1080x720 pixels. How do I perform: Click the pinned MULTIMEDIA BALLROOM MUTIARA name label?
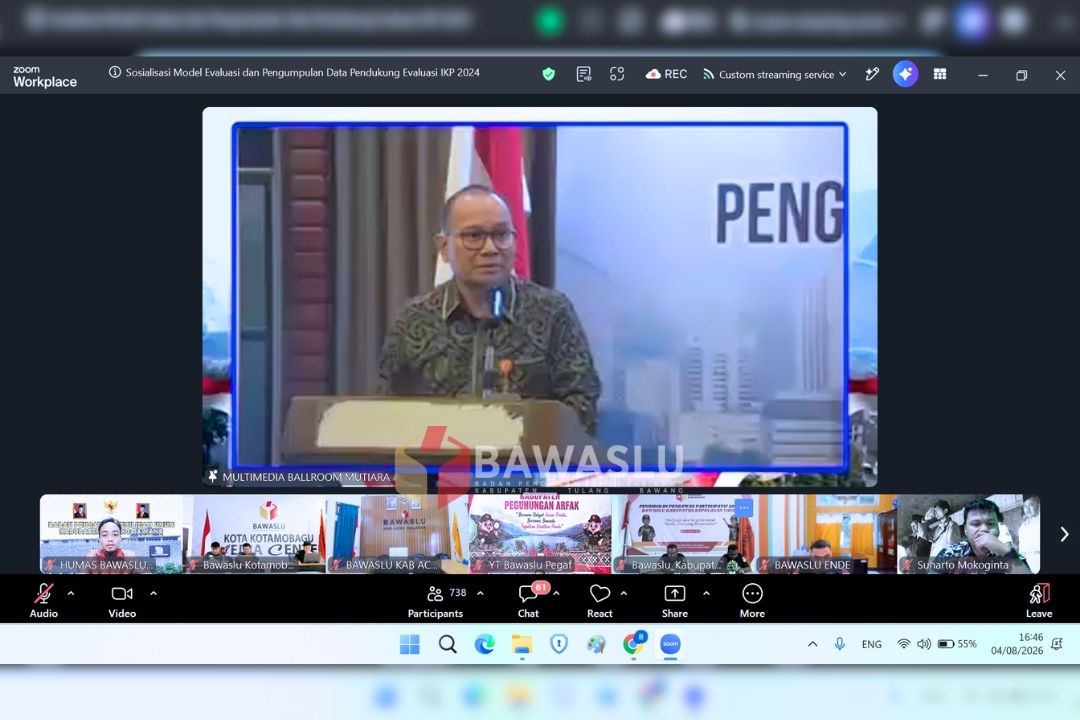click(300, 477)
